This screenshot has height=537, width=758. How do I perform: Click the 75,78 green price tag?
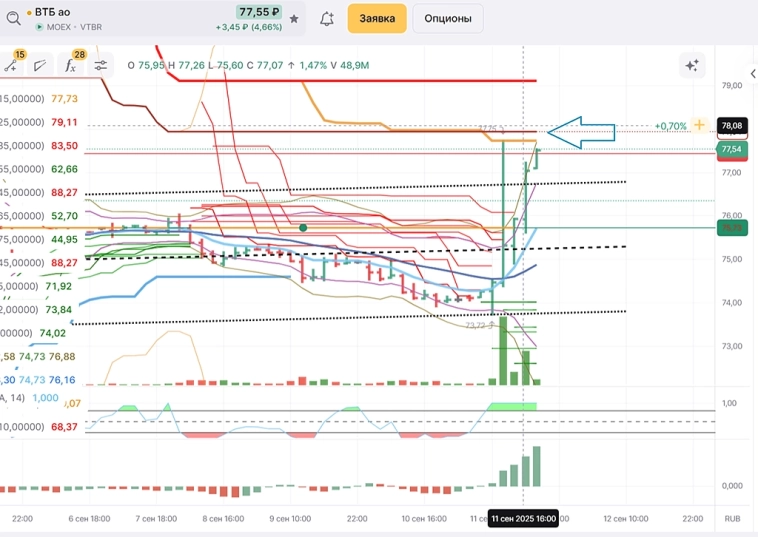(x=732, y=228)
